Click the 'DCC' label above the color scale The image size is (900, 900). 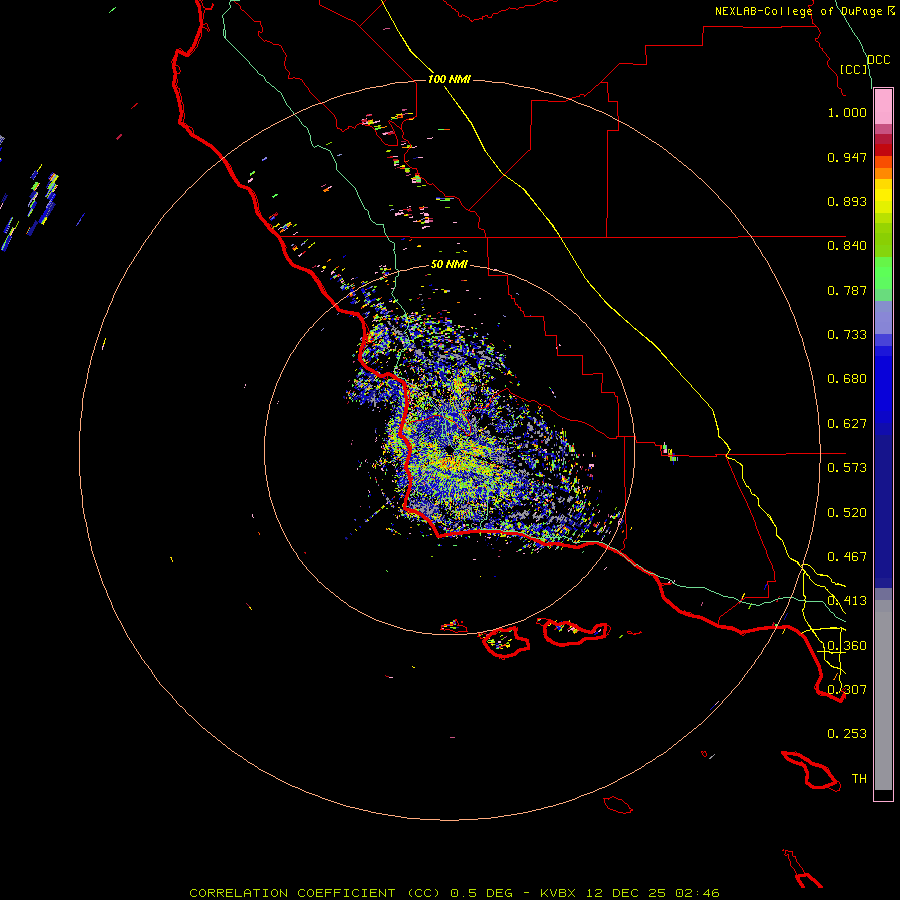pyautogui.click(x=878, y=60)
